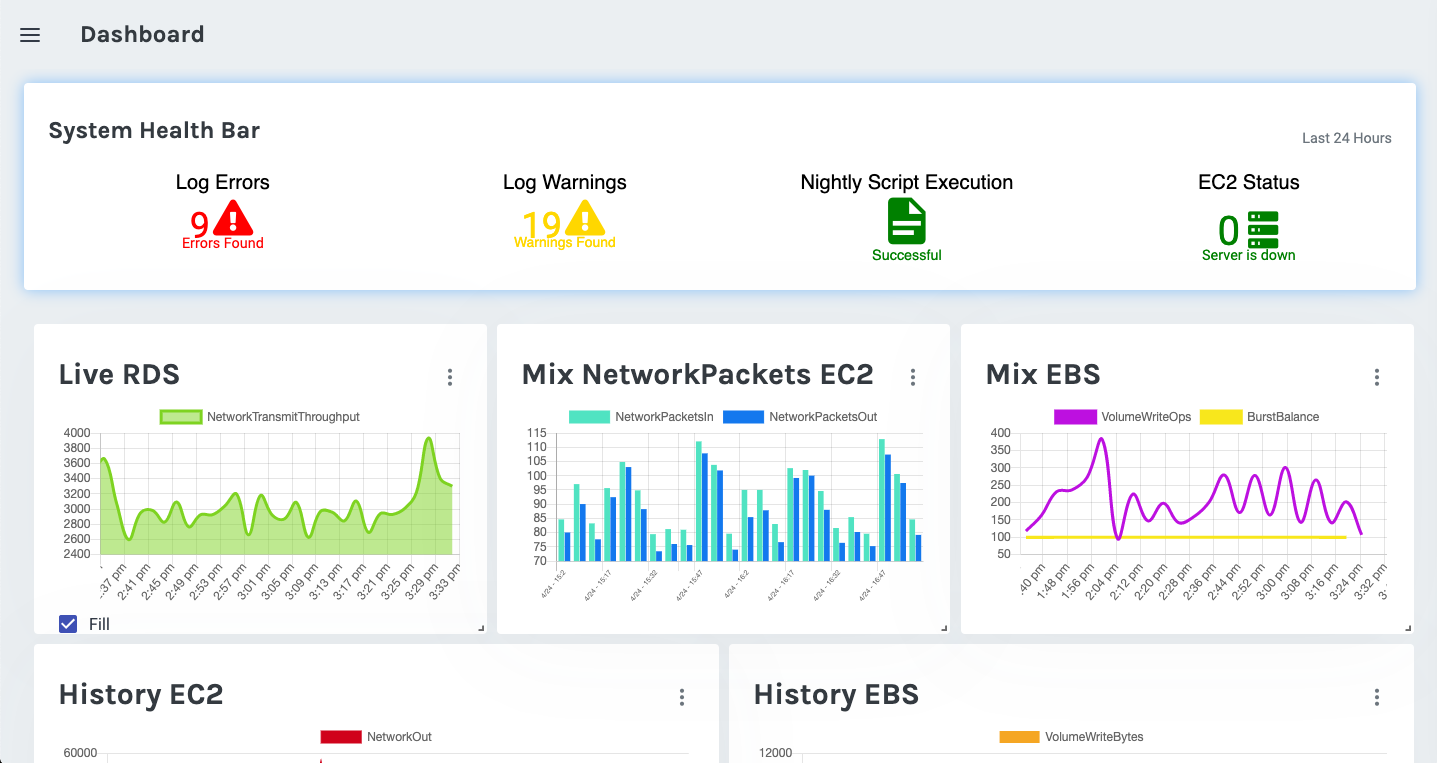1437x763 pixels.
Task: Click the orange VolumeWriteBytes legend item
Action: (x=1071, y=737)
